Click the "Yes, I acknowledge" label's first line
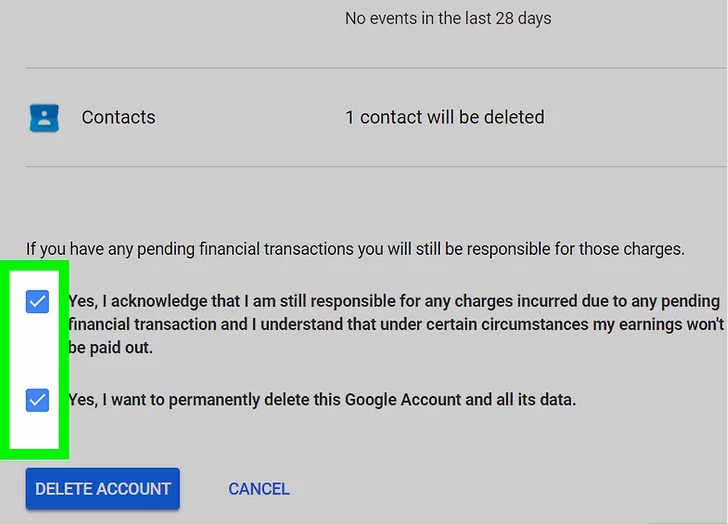The width and height of the screenshot is (728, 524). pyautogui.click(x=394, y=301)
